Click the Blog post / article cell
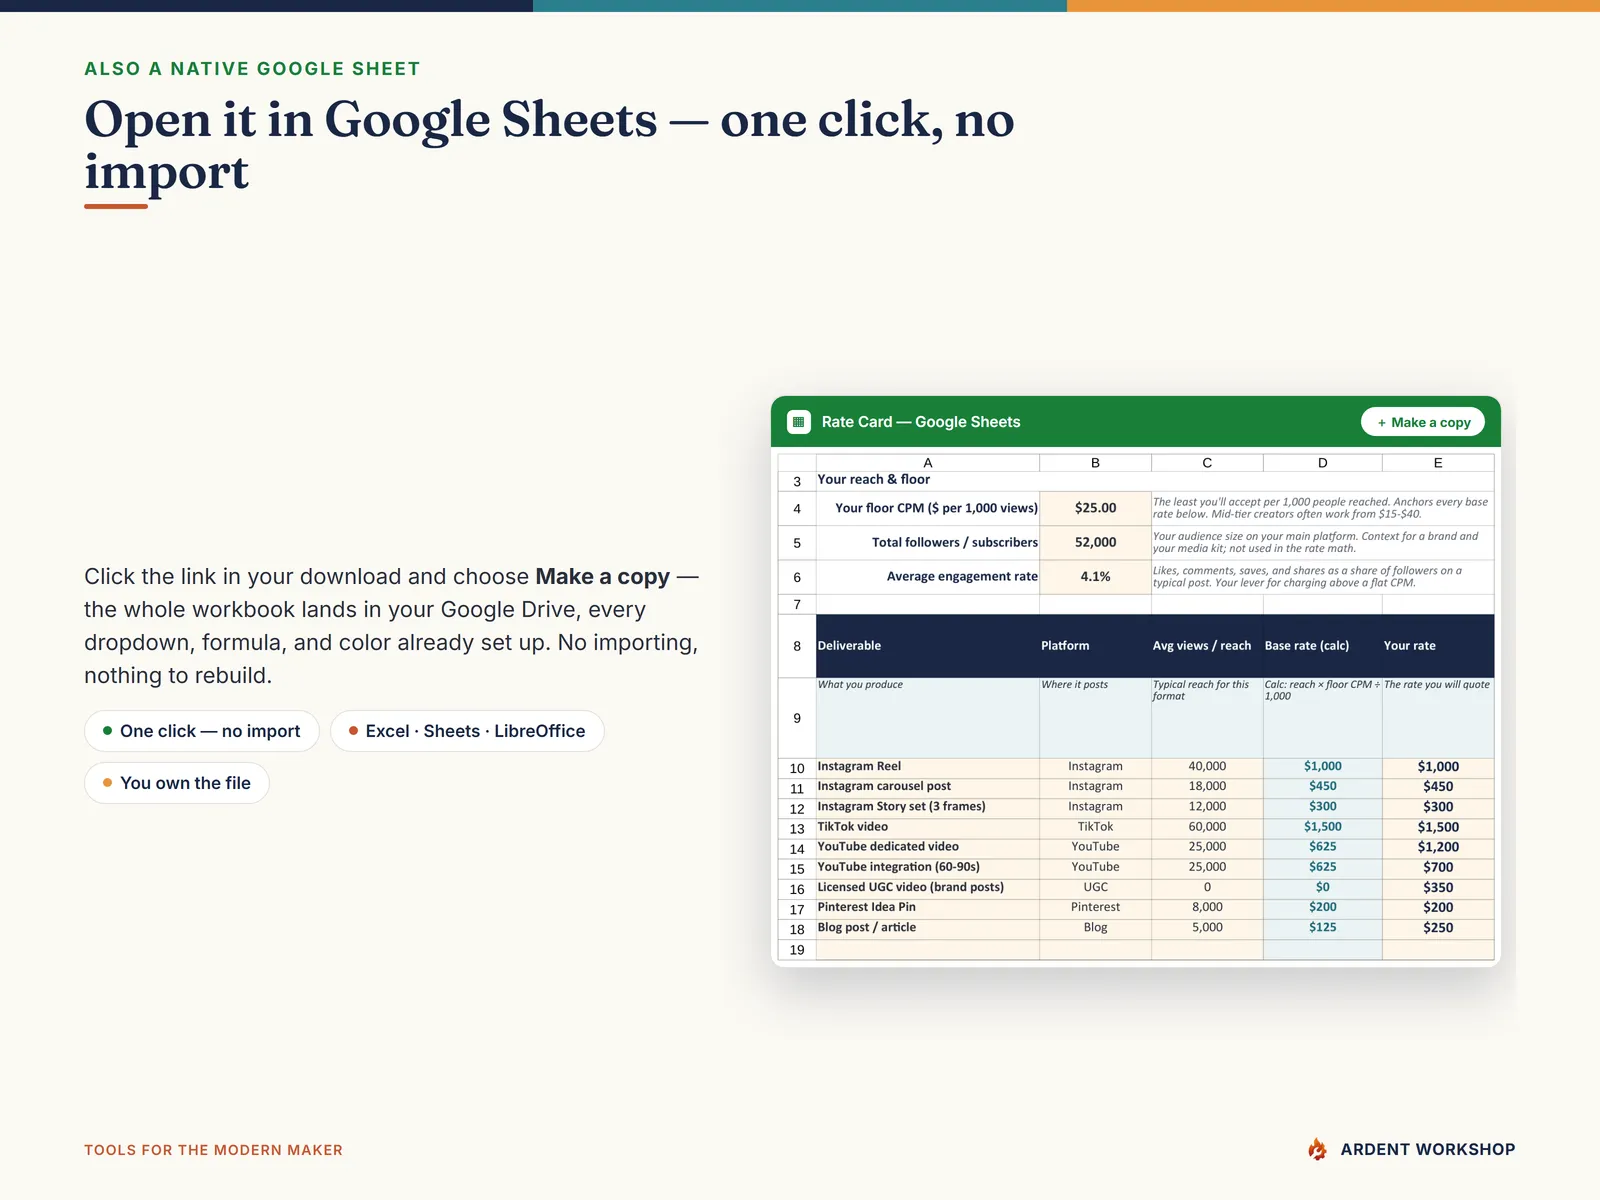The height and width of the screenshot is (1200, 1600). tap(928, 928)
